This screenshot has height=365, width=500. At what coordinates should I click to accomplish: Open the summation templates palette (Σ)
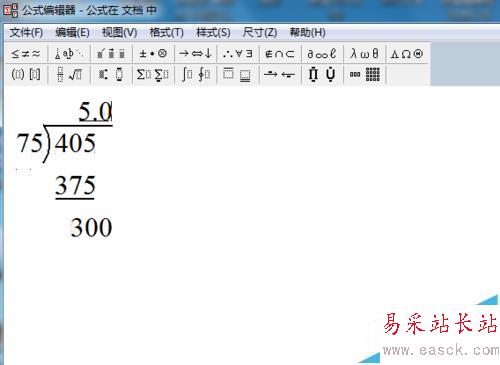click(x=153, y=74)
